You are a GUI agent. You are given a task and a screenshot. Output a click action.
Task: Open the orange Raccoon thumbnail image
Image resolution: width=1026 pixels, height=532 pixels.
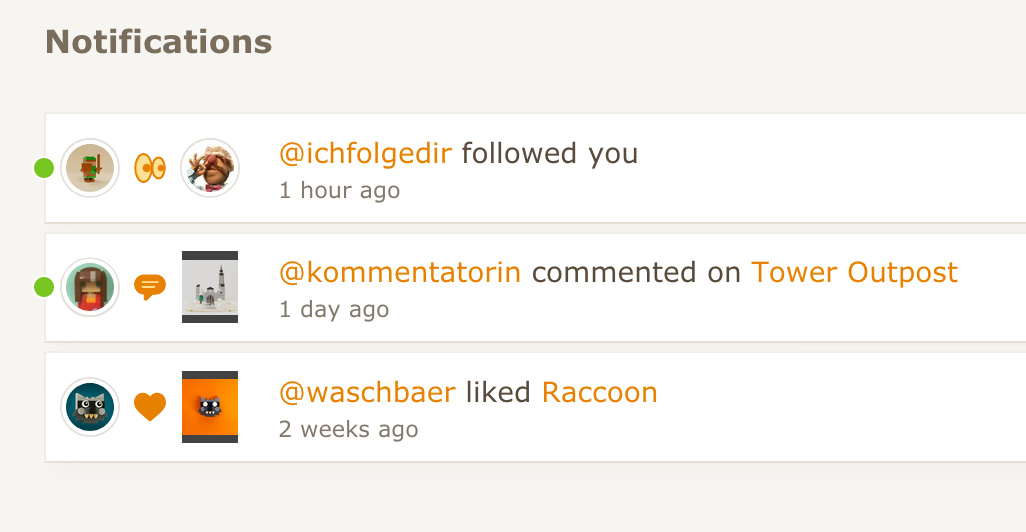tap(210, 406)
